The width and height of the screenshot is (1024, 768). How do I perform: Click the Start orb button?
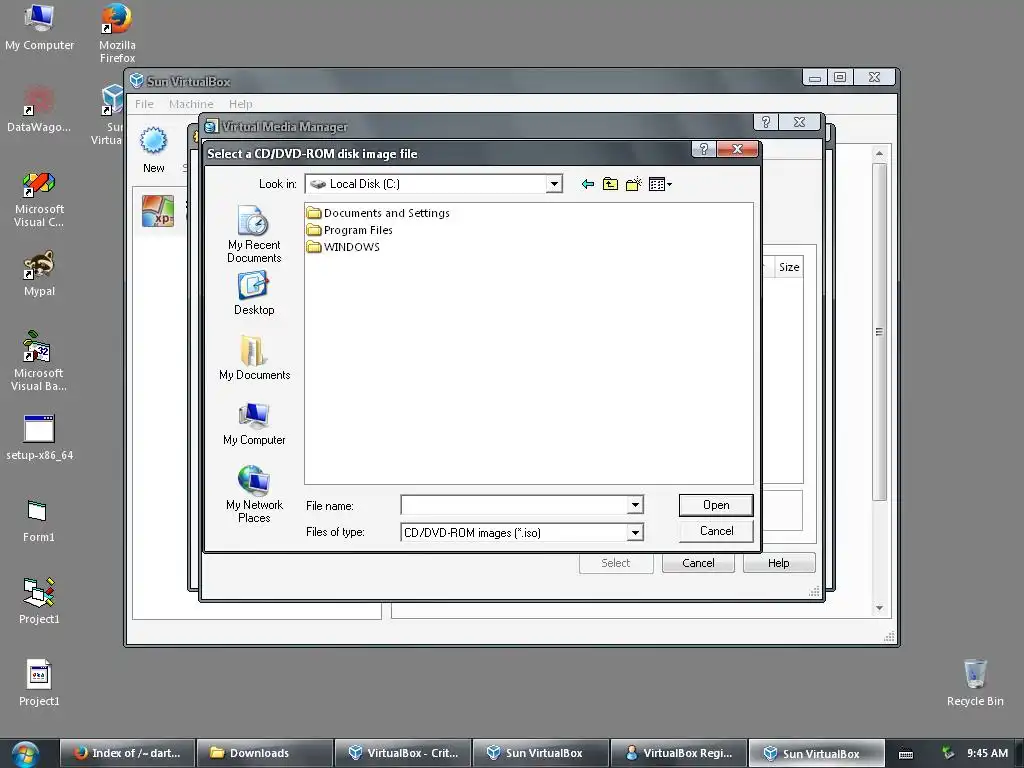click(25, 753)
